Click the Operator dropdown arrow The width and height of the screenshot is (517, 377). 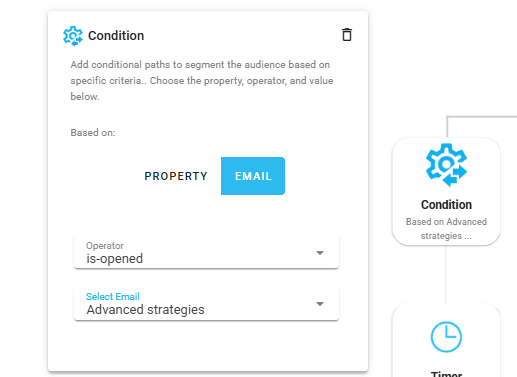(320, 253)
